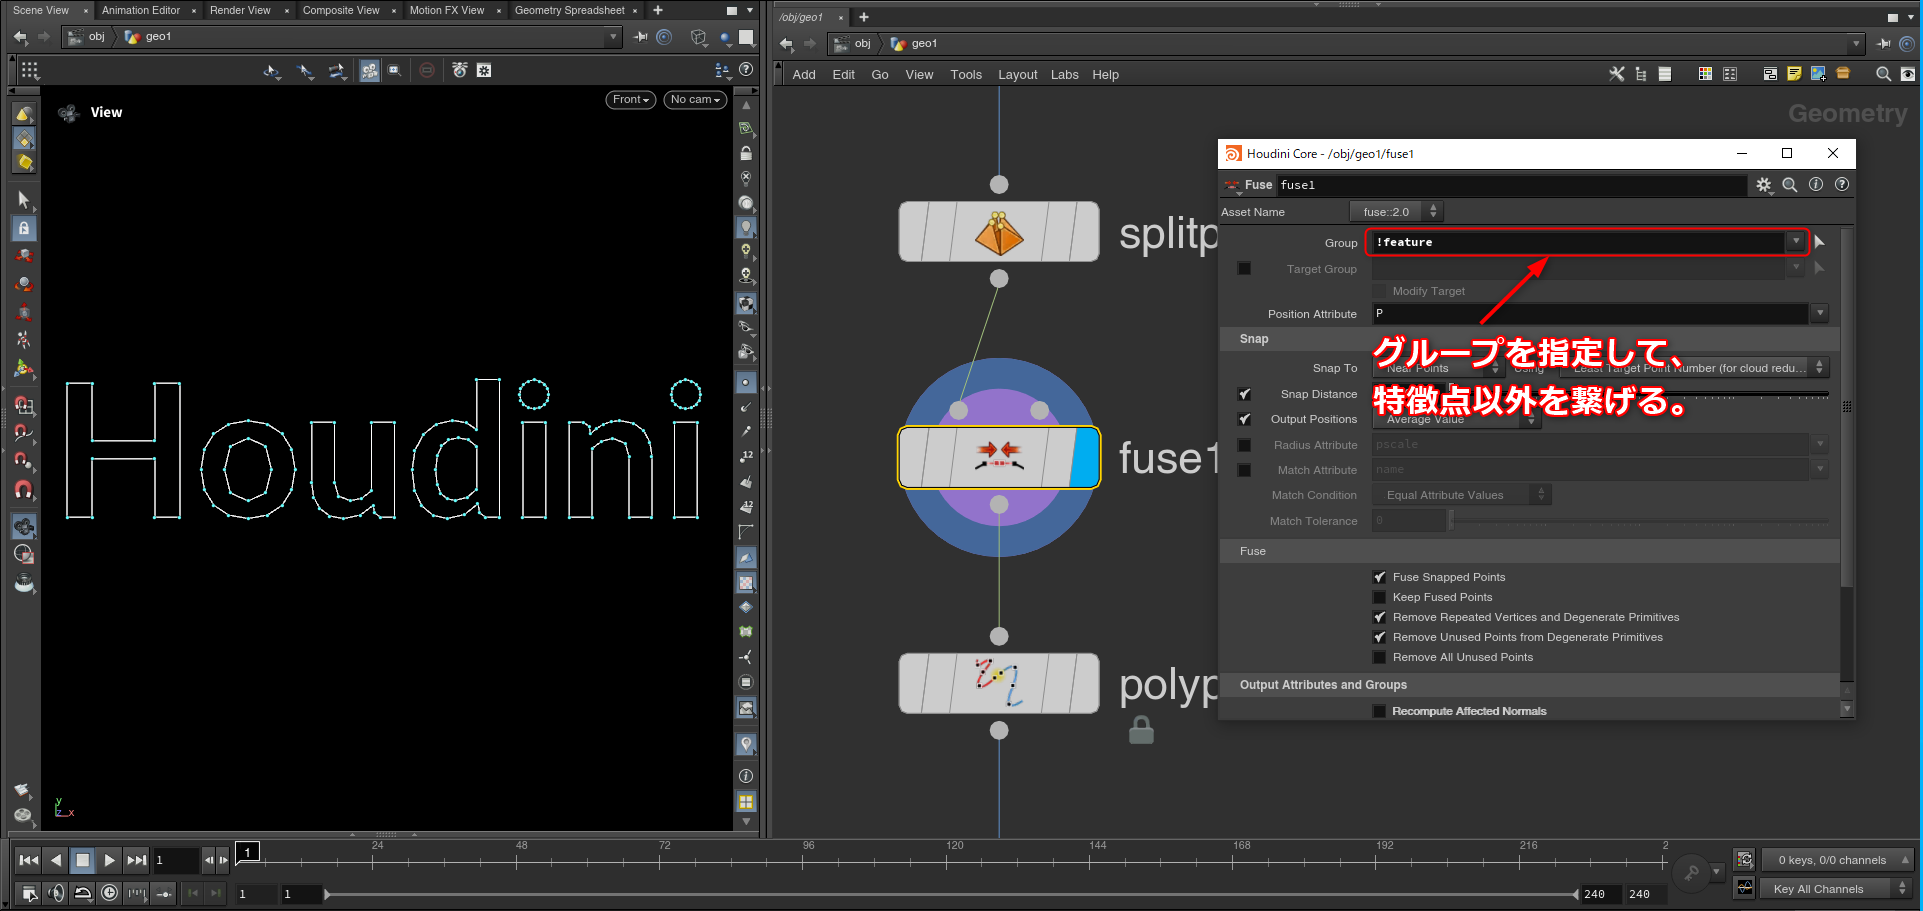The height and width of the screenshot is (911, 1923).
Task: Click the fuse1 node icon
Action: click(x=999, y=457)
